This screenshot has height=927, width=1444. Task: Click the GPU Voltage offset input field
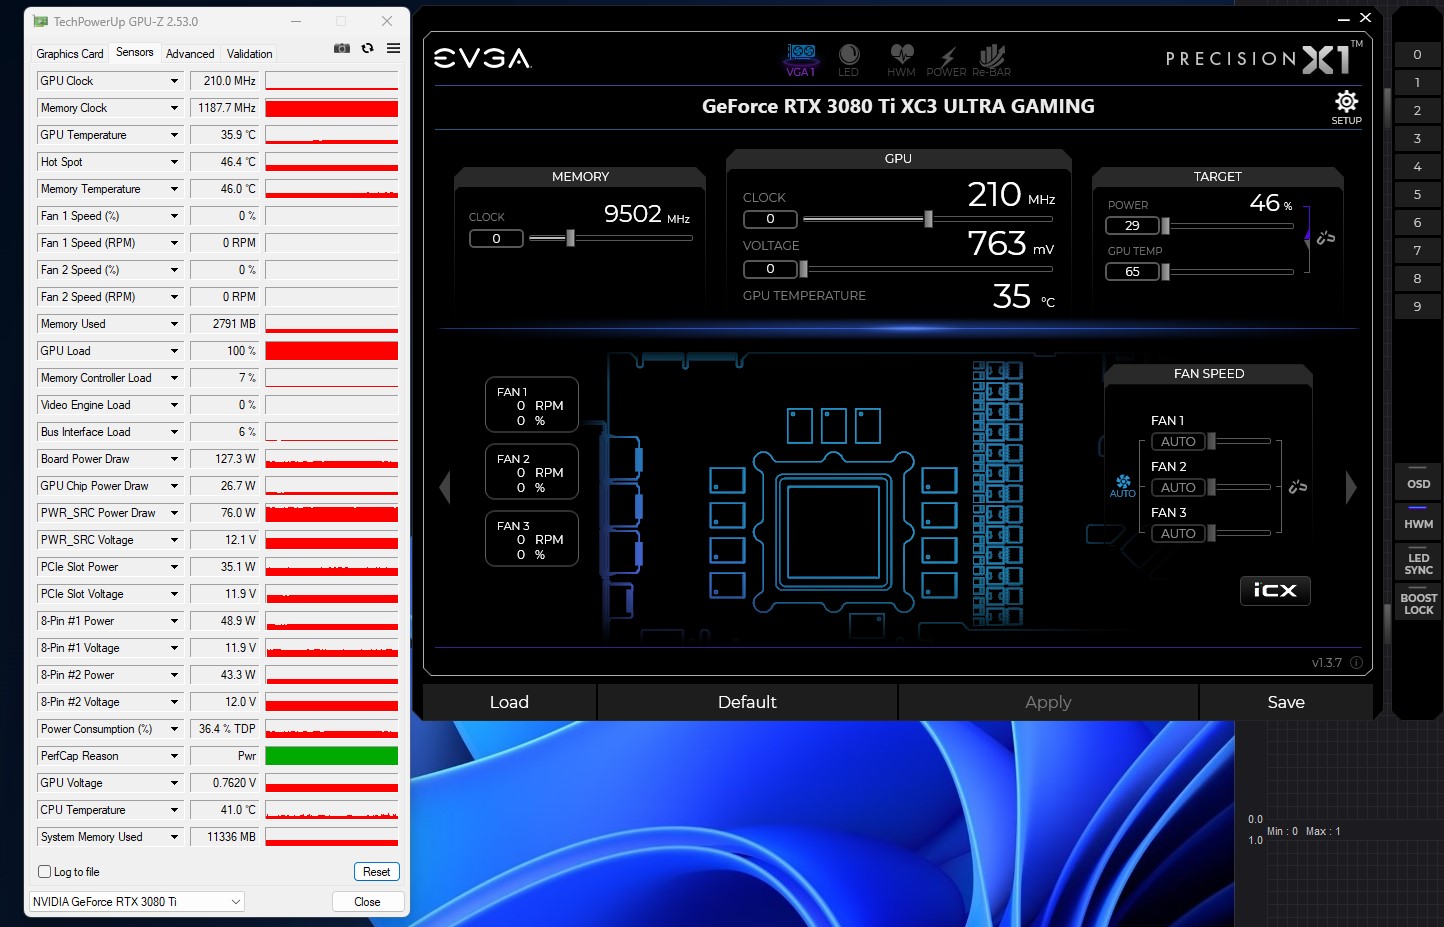point(770,269)
